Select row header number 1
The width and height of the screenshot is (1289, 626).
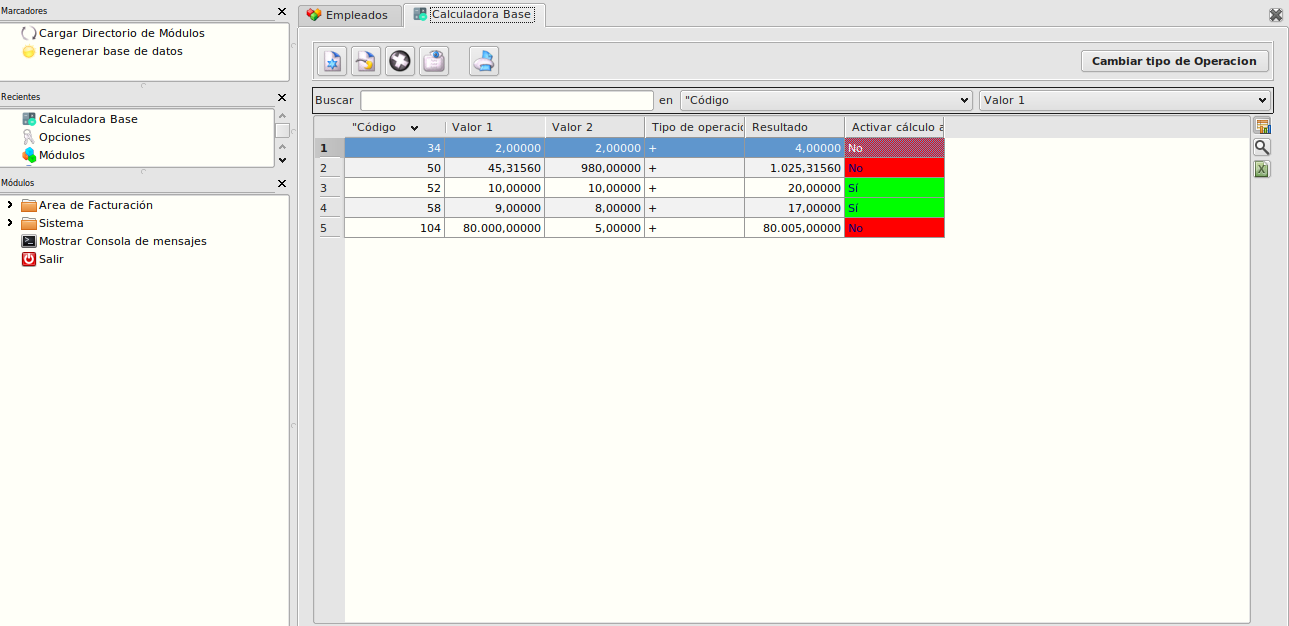click(x=330, y=148)
